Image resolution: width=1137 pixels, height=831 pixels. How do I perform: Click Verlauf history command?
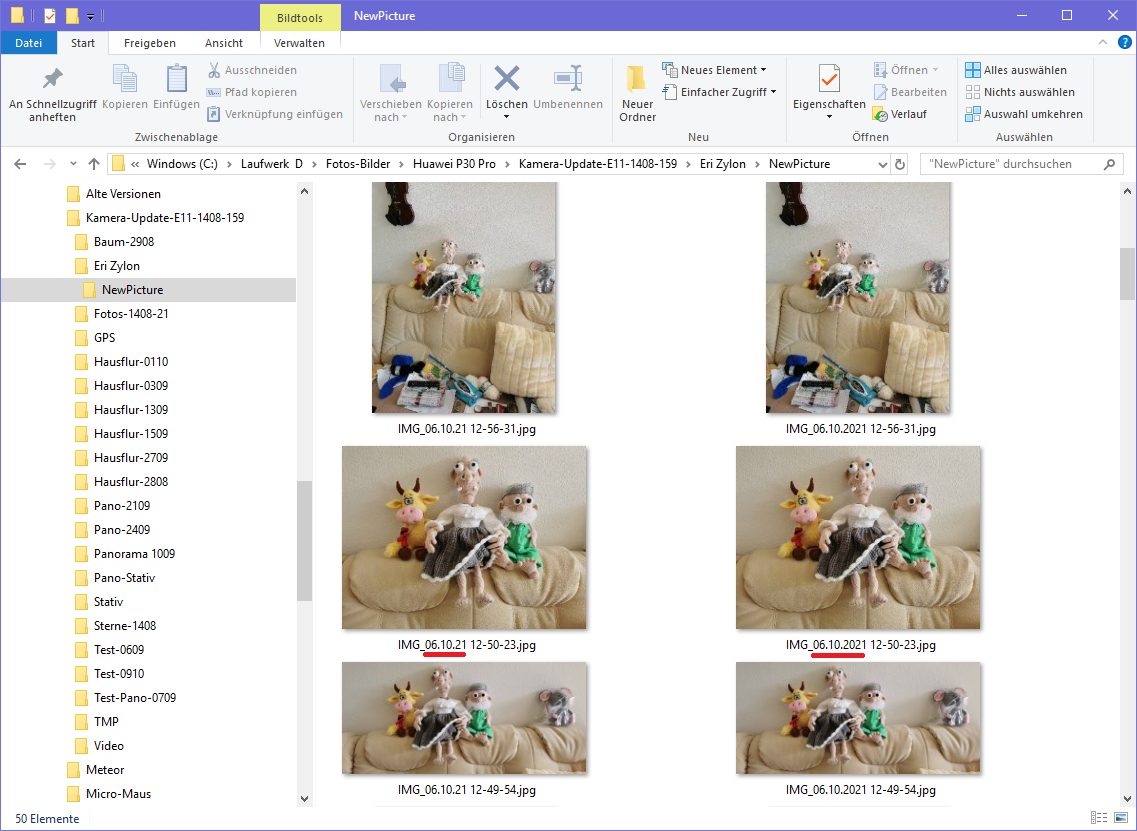[900, 114]
